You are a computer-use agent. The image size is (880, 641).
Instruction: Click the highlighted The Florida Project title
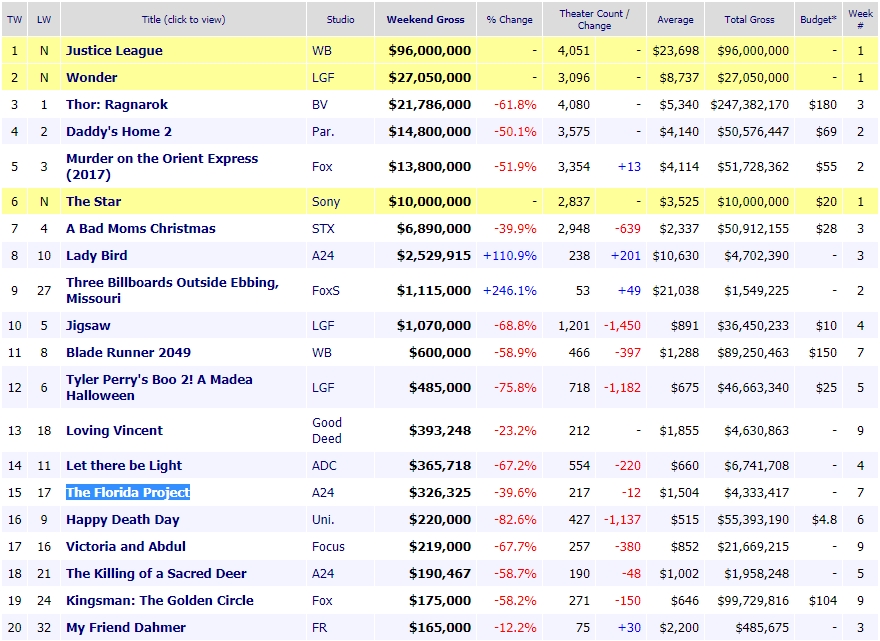128,492
